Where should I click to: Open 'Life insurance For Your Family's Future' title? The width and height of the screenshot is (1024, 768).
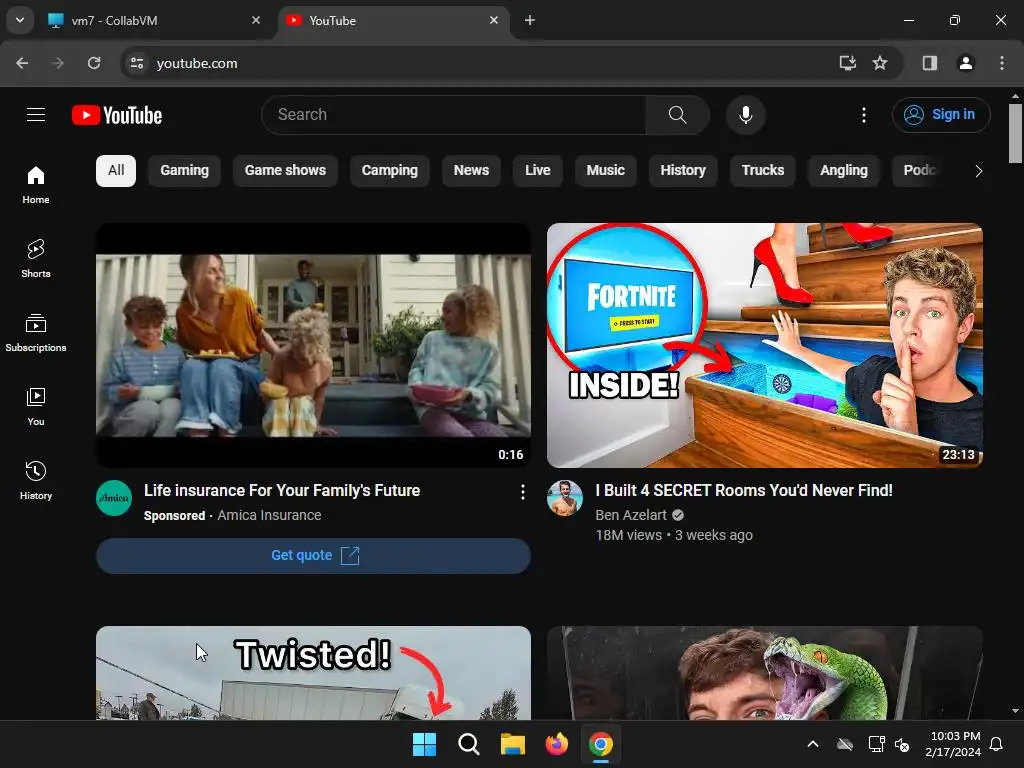pos(282,490)
